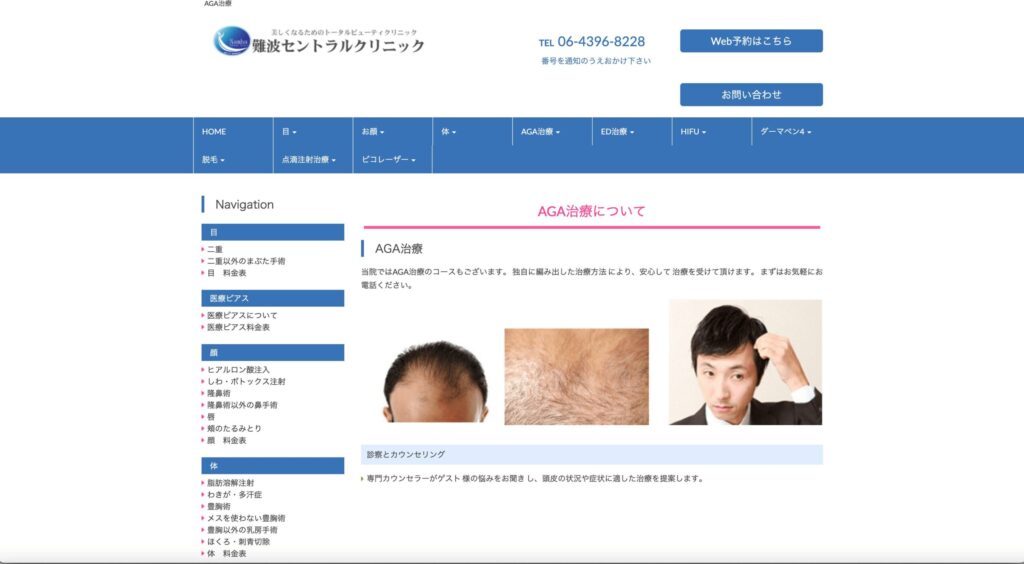Click the photo of man in suit
Viewport: 1024px width, 564px height.
click(x=745, y=363)
